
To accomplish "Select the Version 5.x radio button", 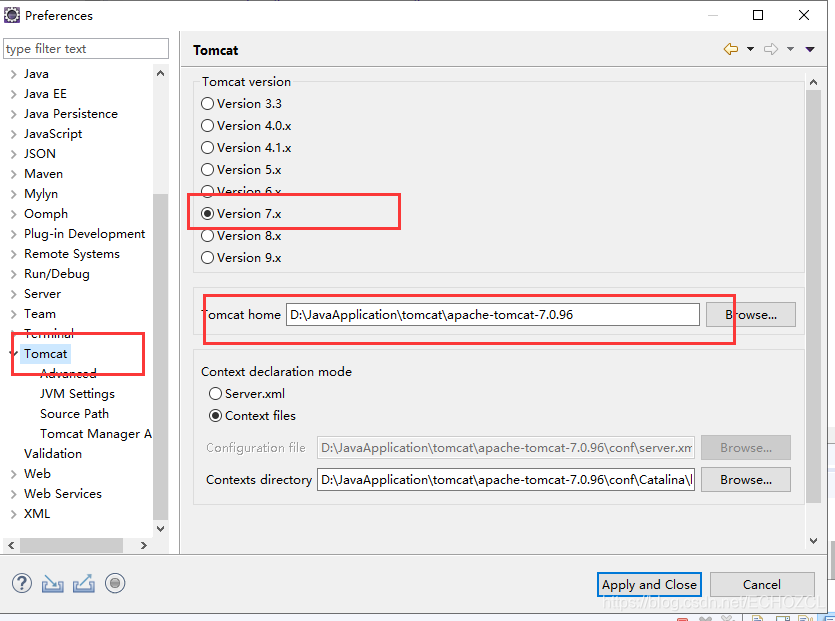I will [207, 169].
